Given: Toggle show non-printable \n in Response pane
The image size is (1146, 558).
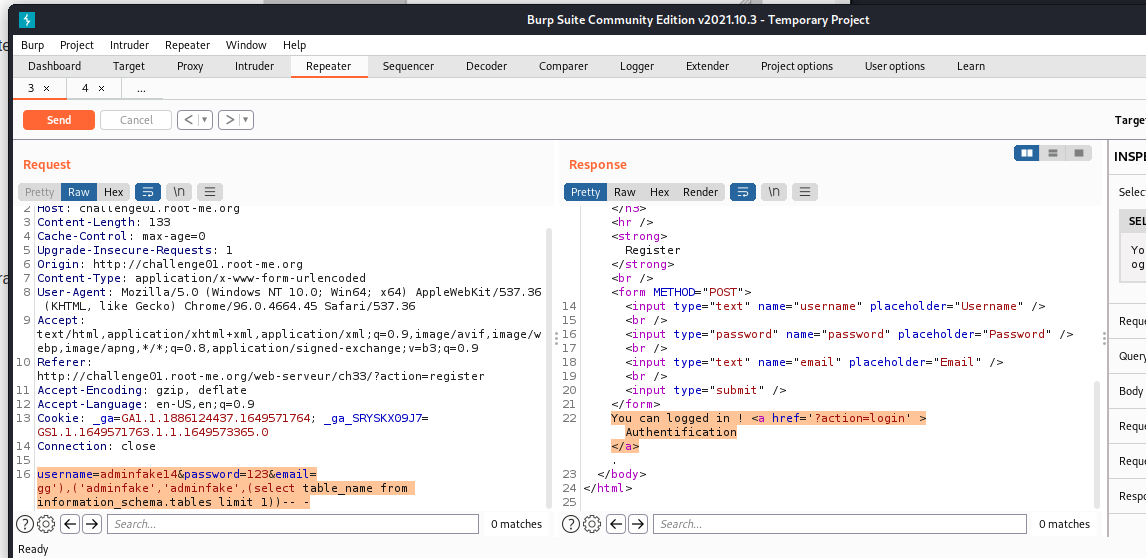Looking at the screenshot, I should click(774, 192).
